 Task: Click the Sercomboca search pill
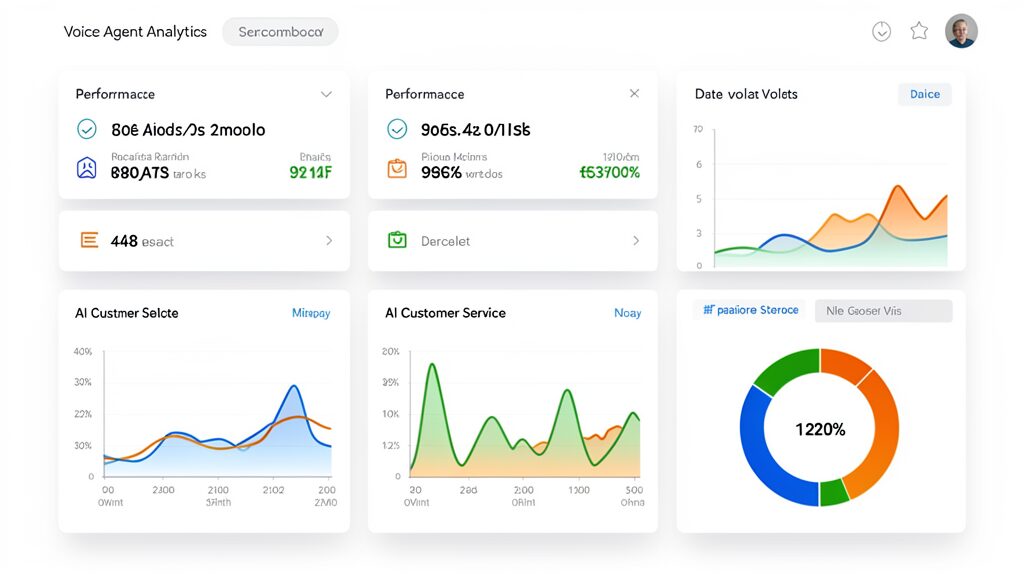pyautogui.click(x=280, y=31)
